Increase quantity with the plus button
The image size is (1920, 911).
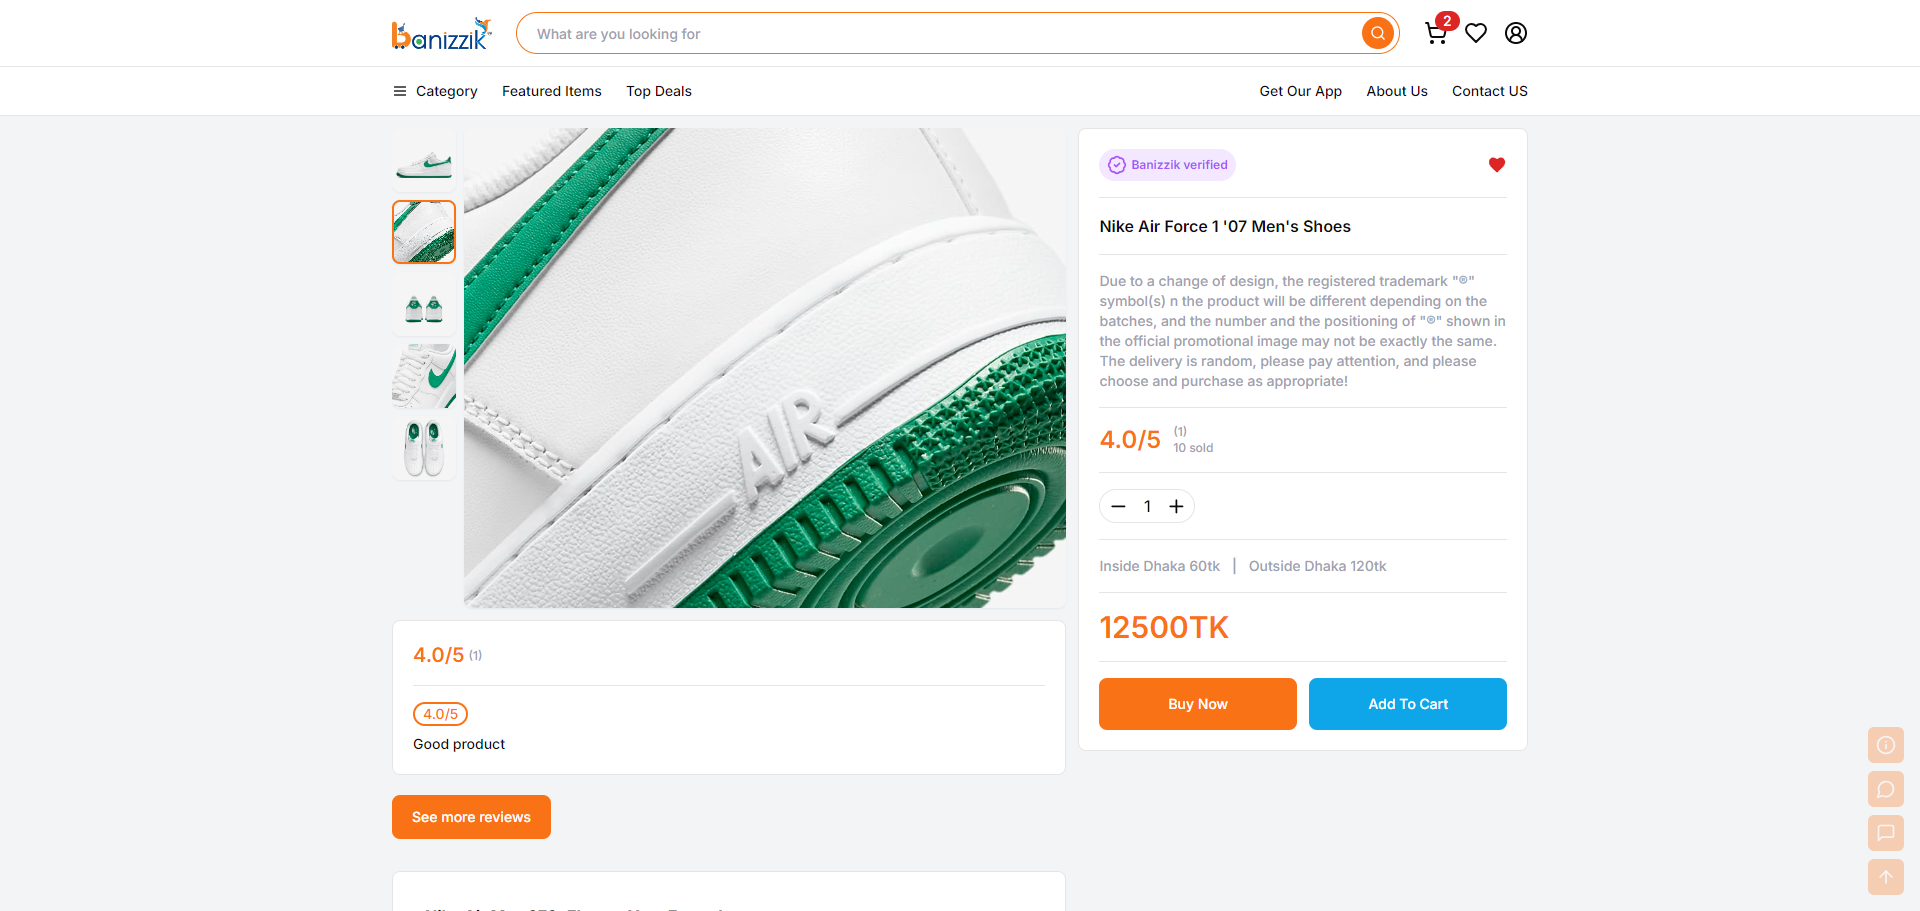point(1176,507)
